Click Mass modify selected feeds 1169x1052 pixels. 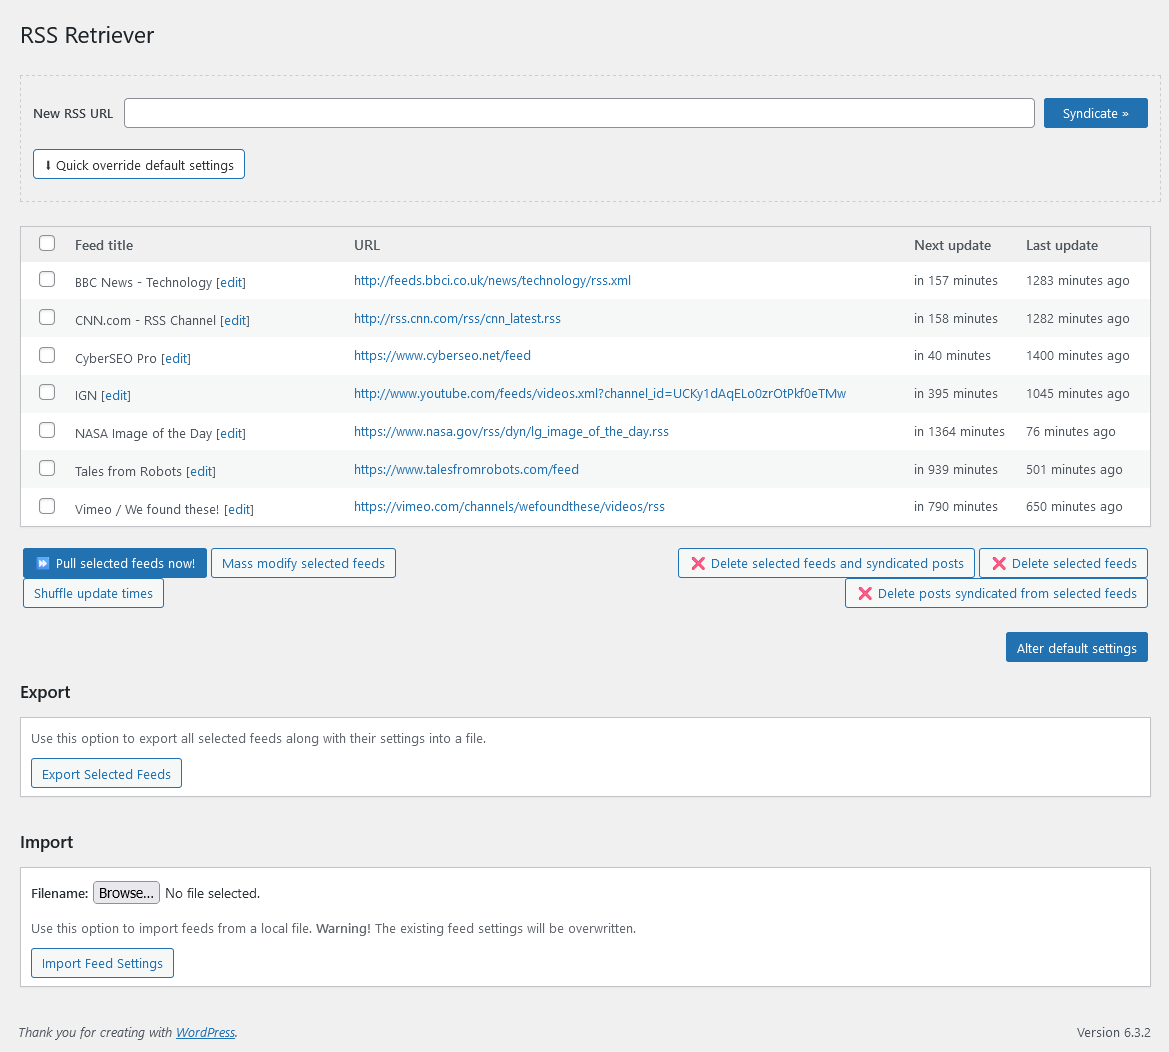pos(303,563)
